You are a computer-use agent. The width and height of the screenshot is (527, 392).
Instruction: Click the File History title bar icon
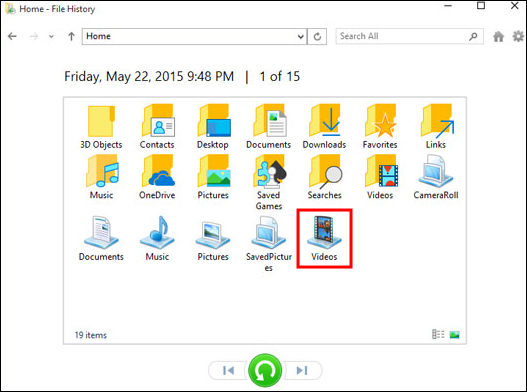point(10,9)
